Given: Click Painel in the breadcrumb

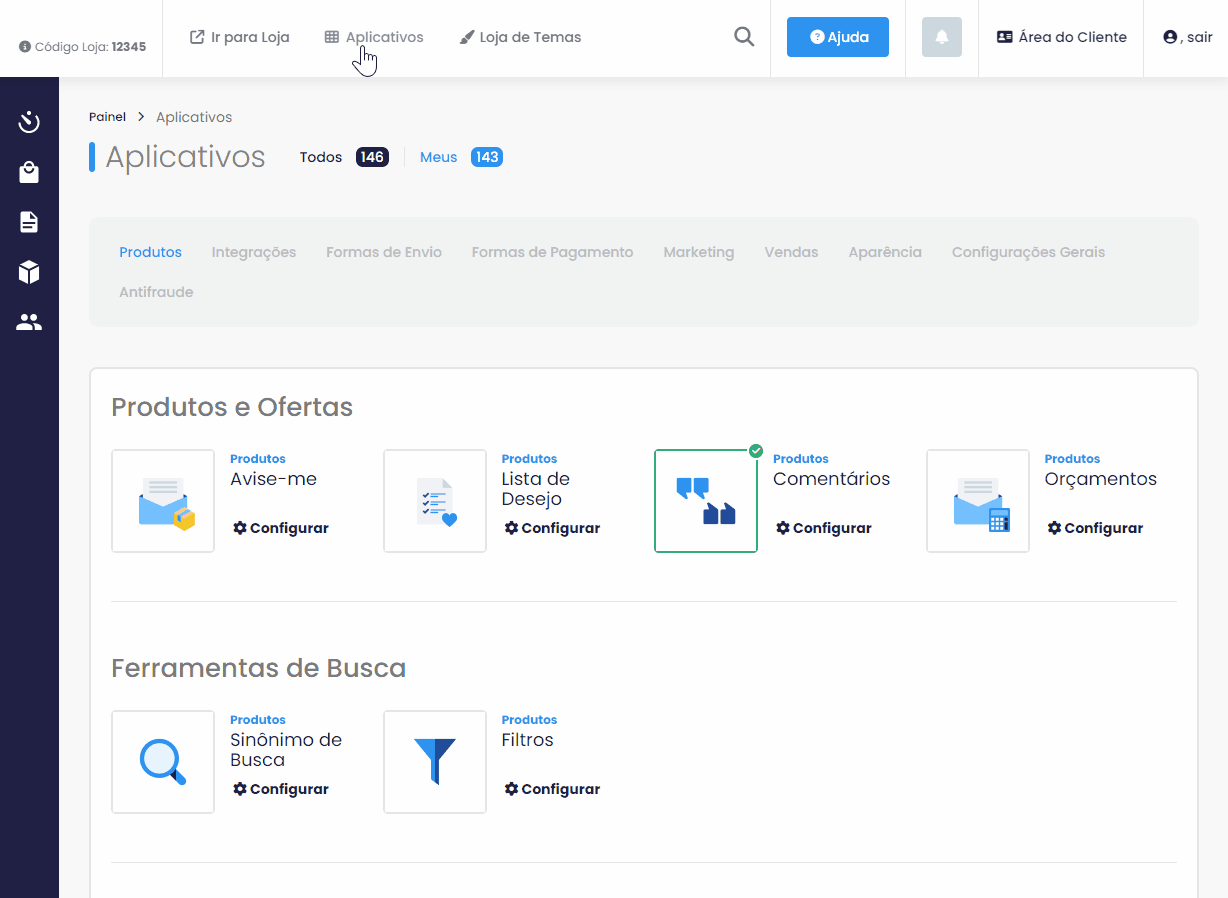Looking at the screenshot, I should pos(108,117).
